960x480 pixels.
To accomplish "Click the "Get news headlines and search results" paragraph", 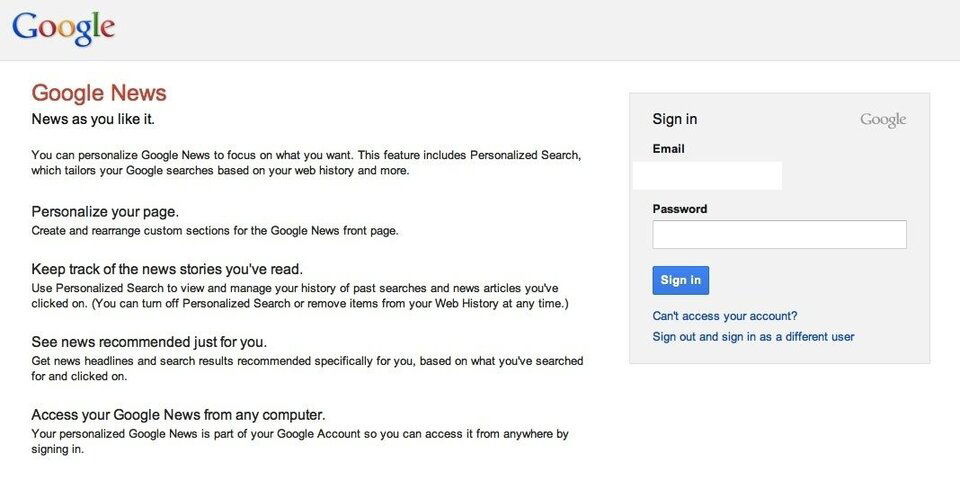I will click(307, 369).
